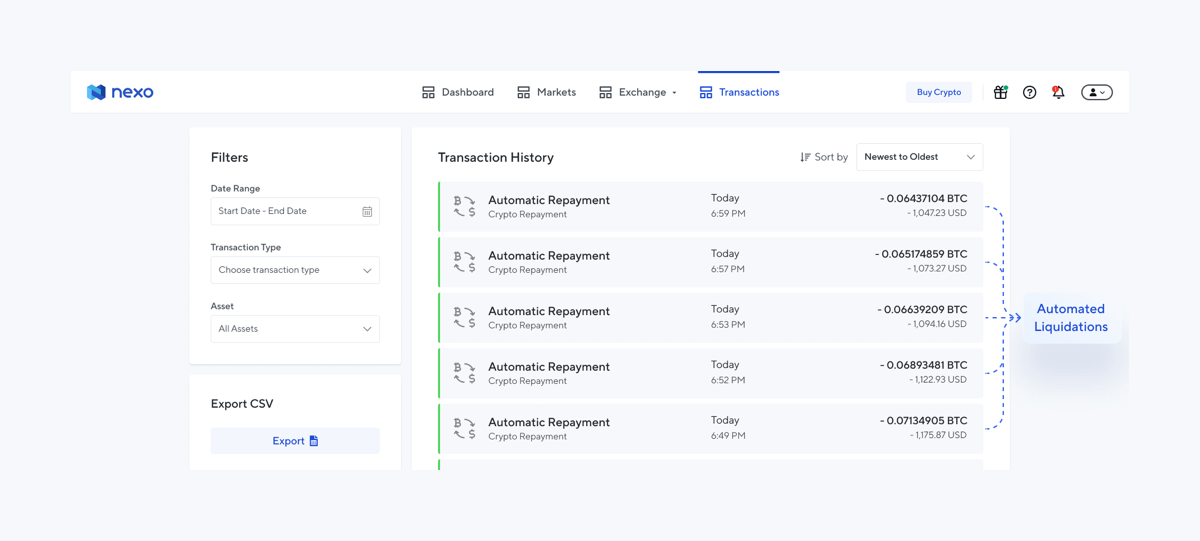Viewport: 1200px width, 541px height.
Task: Open the help question mark icon
Action: click(1029, 92)
